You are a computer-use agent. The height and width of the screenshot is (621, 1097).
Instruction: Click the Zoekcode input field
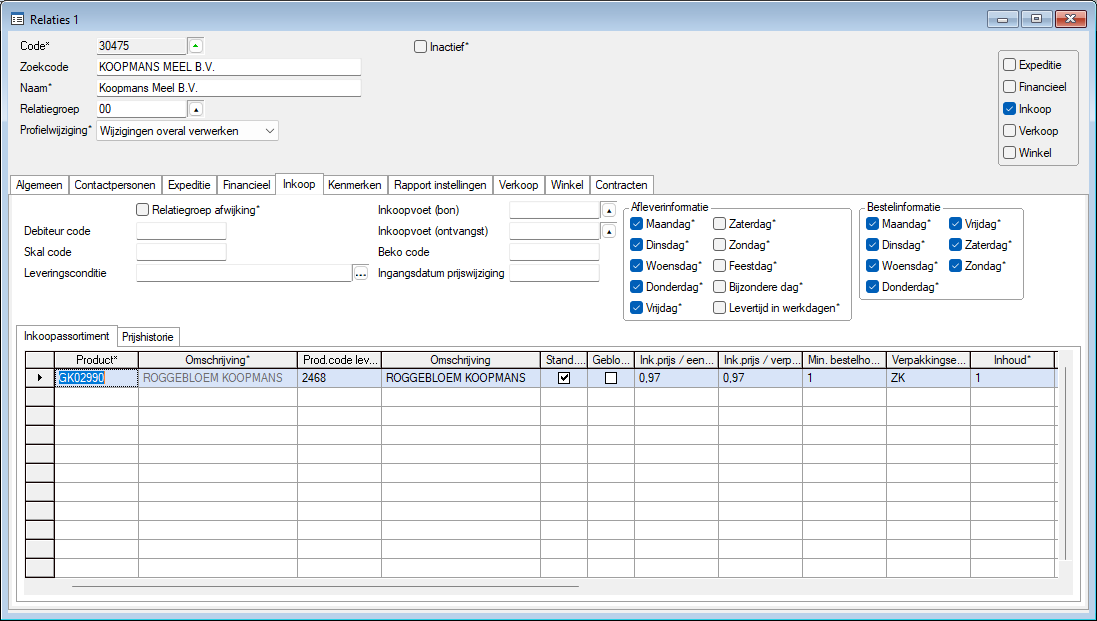(229, 67)
